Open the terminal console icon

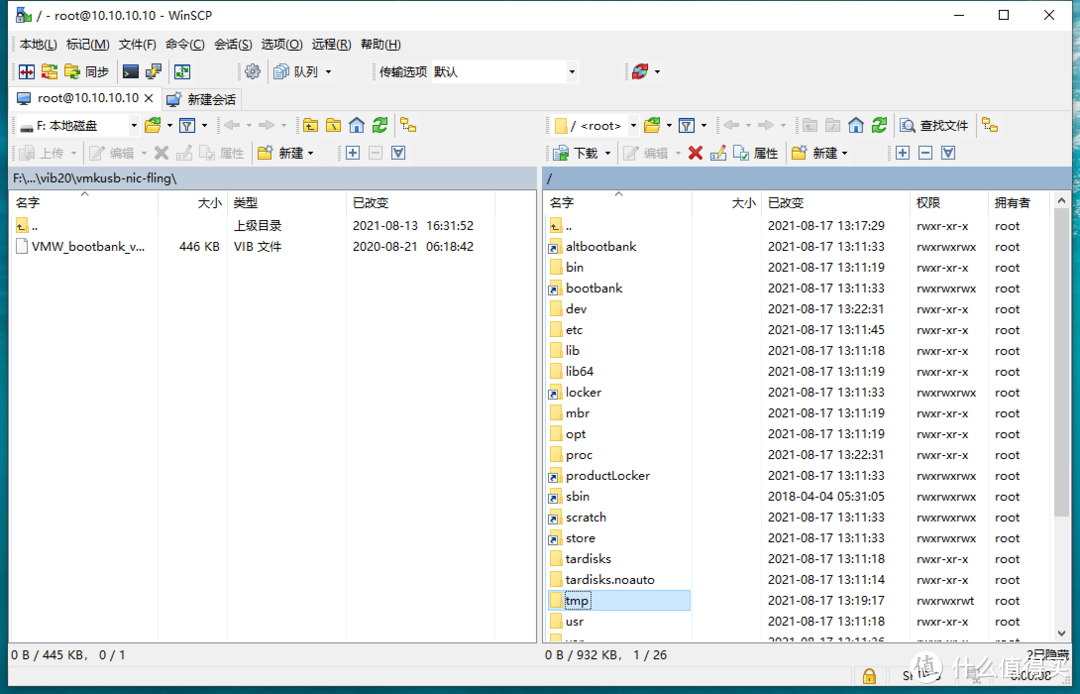click(130, 72)
